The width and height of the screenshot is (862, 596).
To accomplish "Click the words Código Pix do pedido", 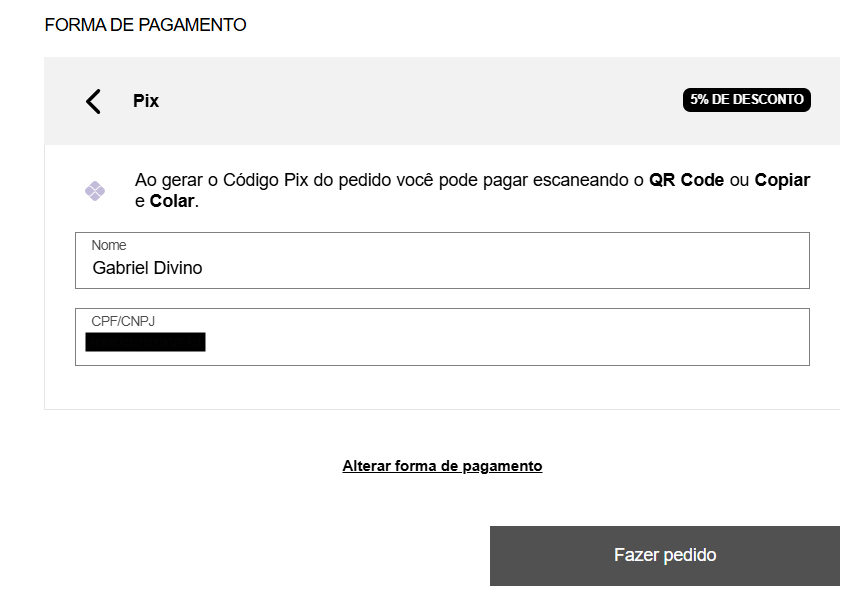I will coord(306,180).
